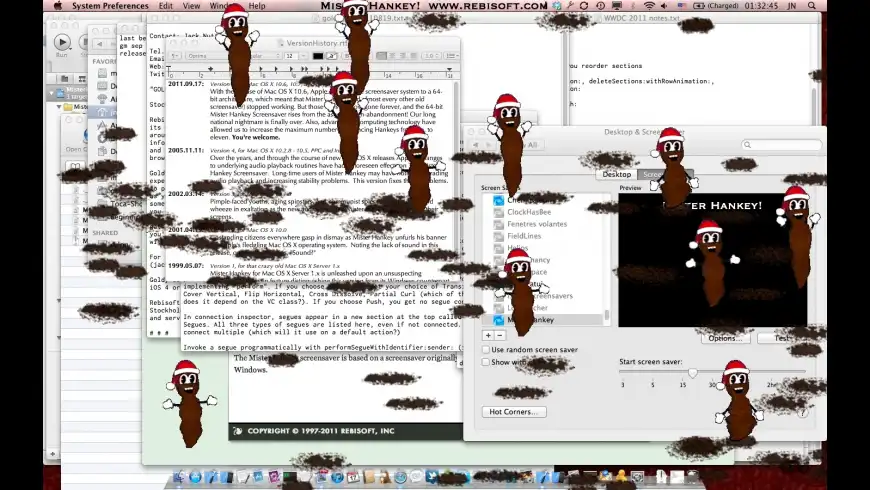
Task: Click the menu bar clock 01:32:45
Action: tap(761, 6)
